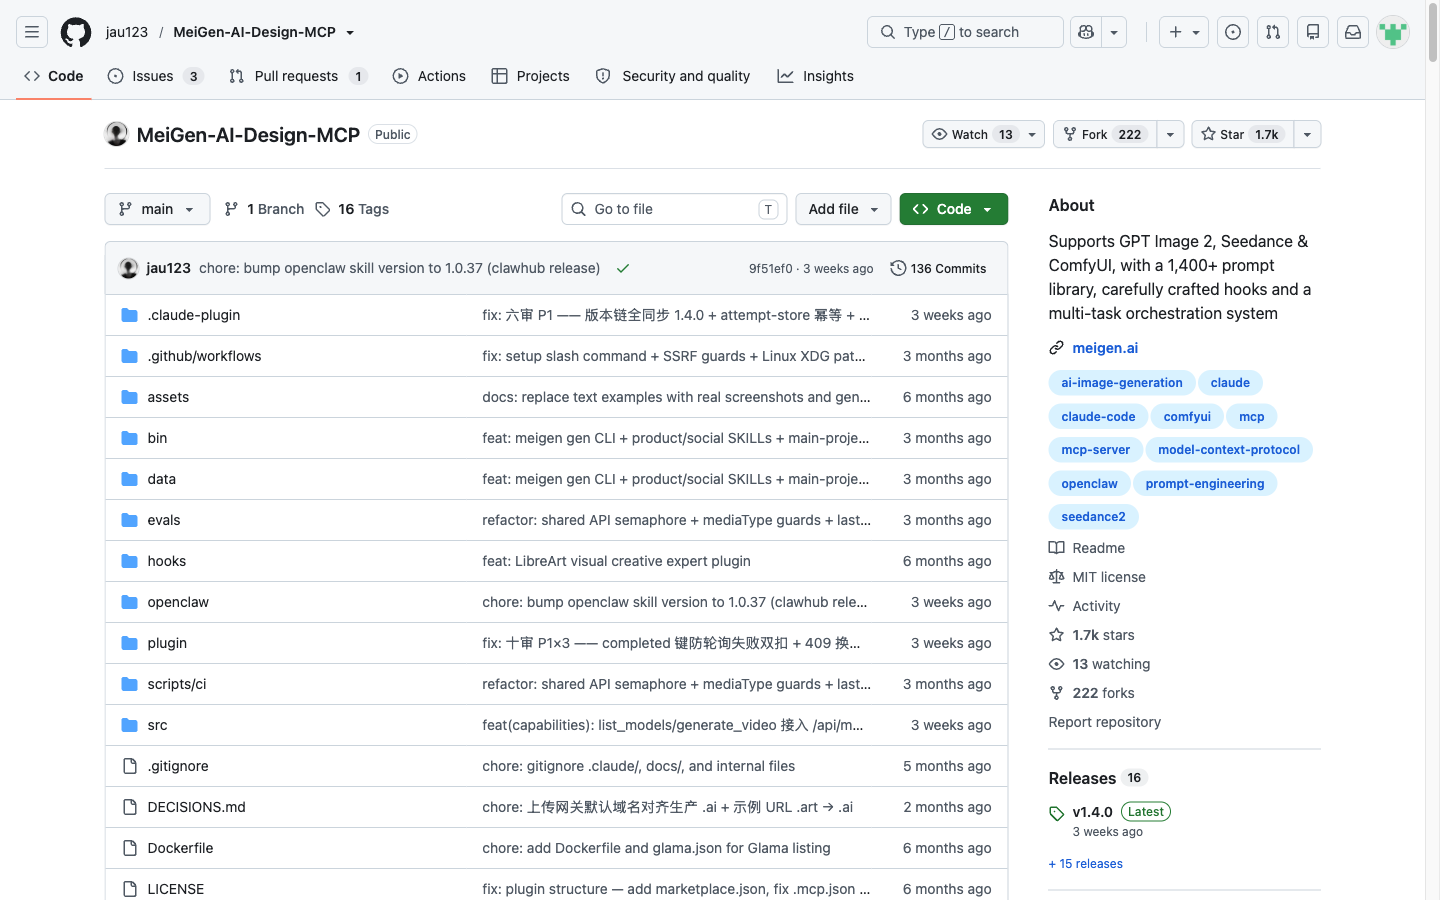Go to GitHub homepage logo

click(76, 32)
